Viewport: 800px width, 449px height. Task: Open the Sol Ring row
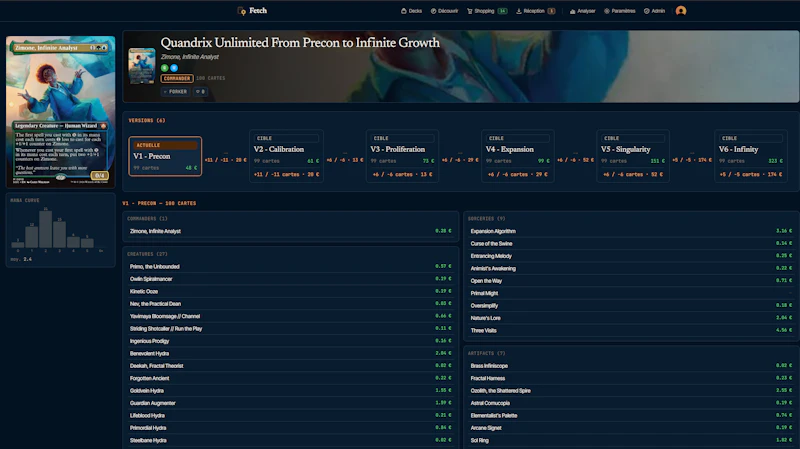[631, 440]
